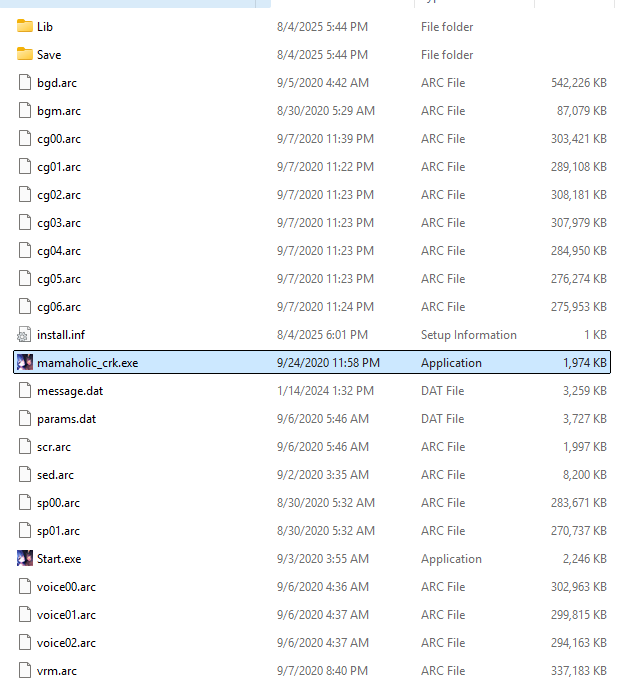Click the file name "cg05.arc"
Viewport: 626px width, 694px height.
[59, 279]
